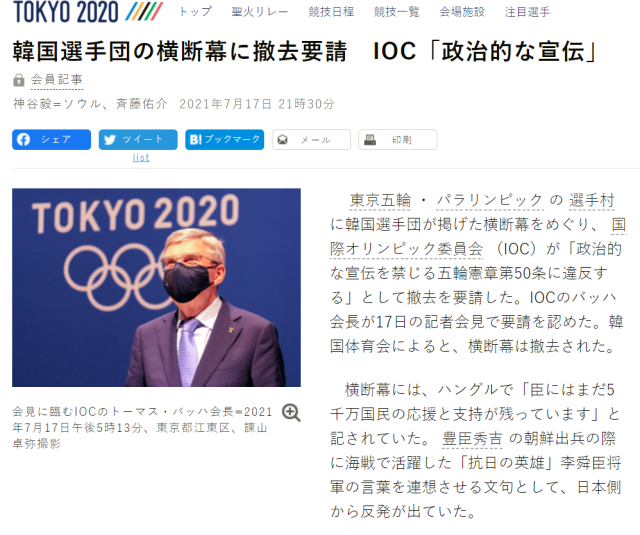The image size is (640, 535).
Task: Open the TOKYO 2020 logo
Action: coord(88,11)
